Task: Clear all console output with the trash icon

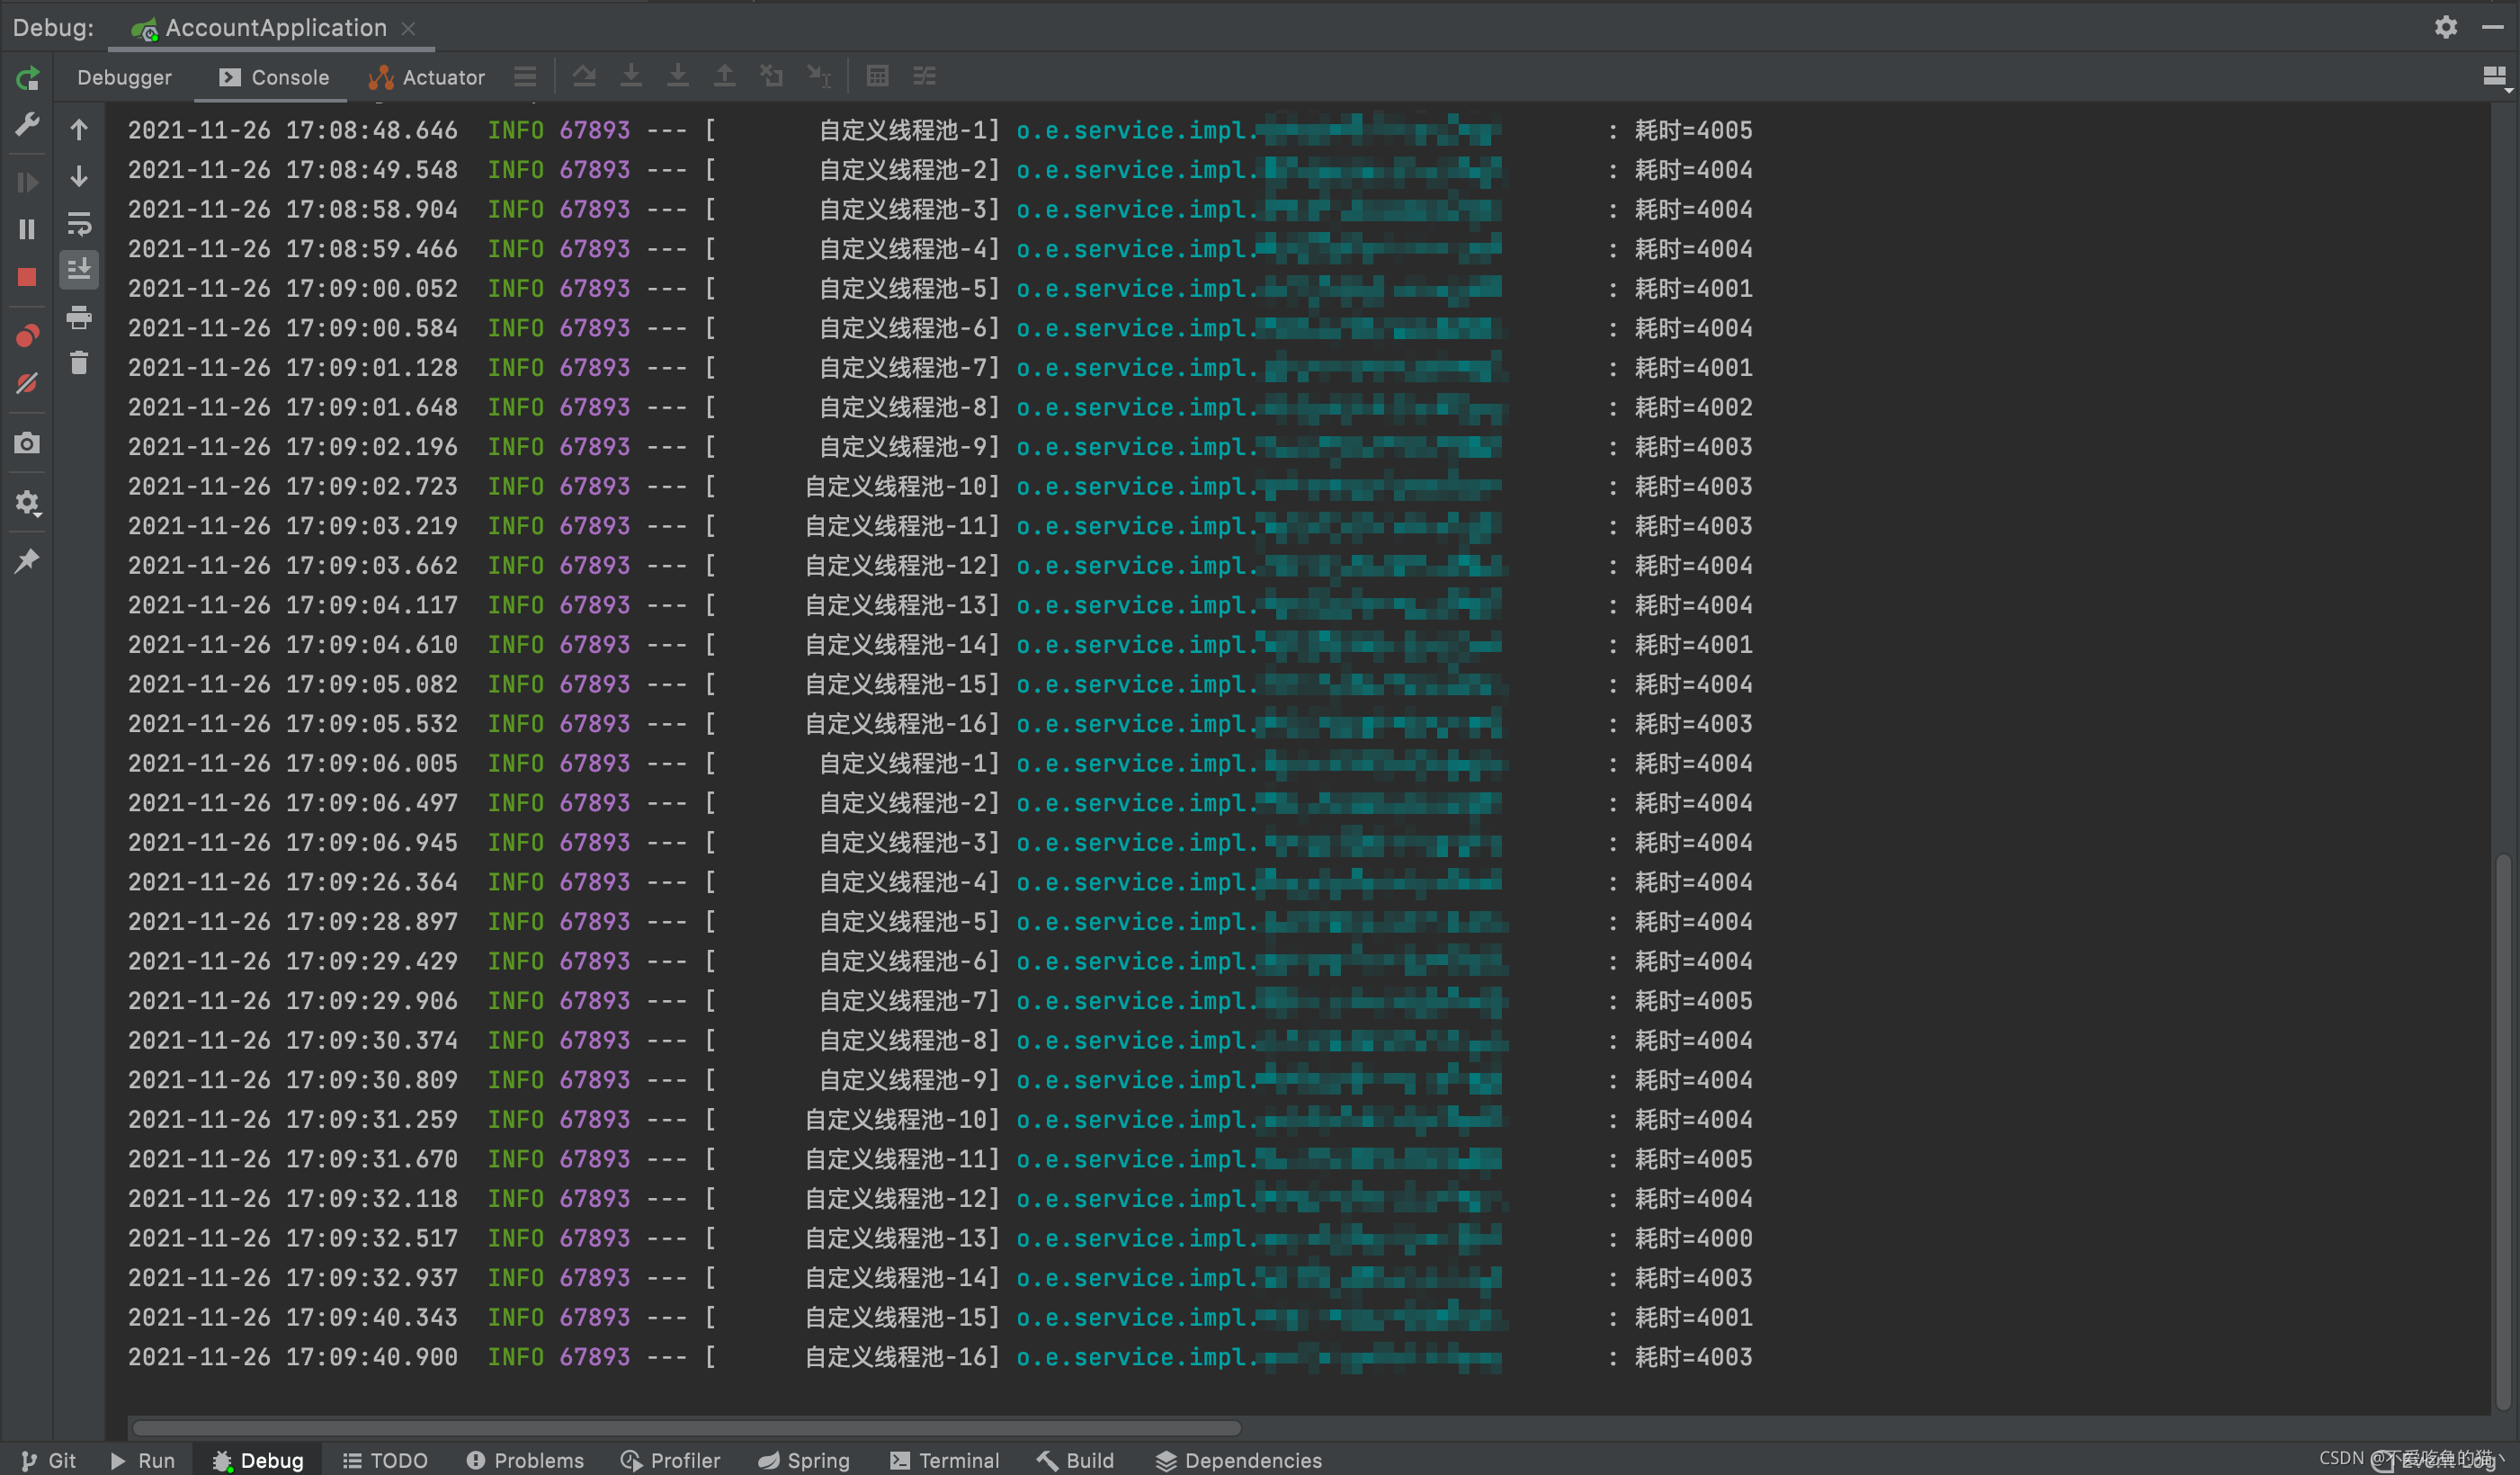Action: click(x=79, y=363)
